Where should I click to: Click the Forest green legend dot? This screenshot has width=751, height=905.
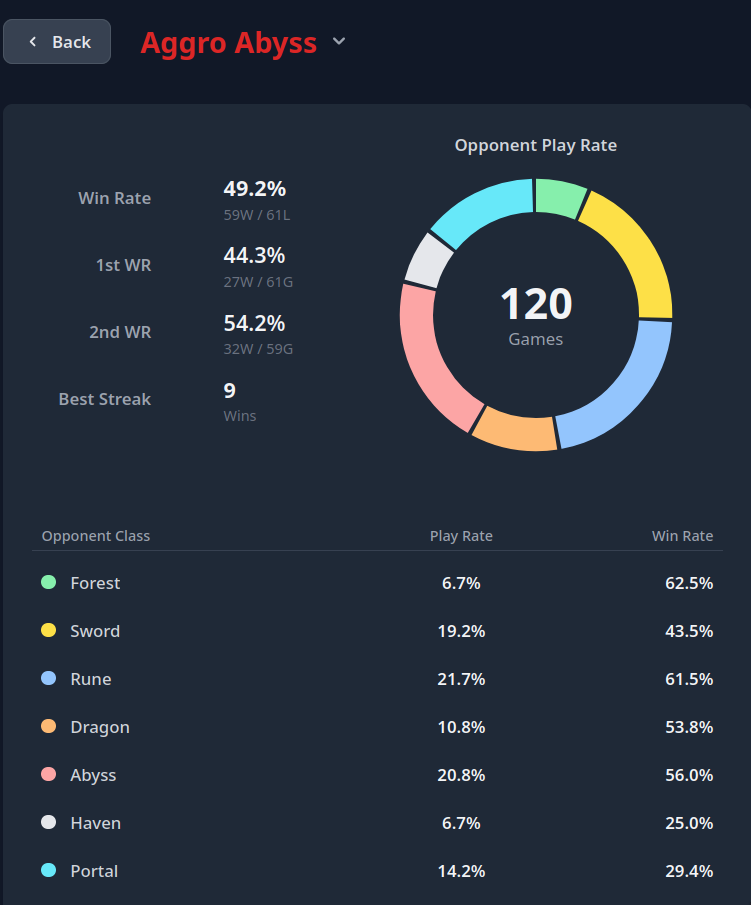48,582
